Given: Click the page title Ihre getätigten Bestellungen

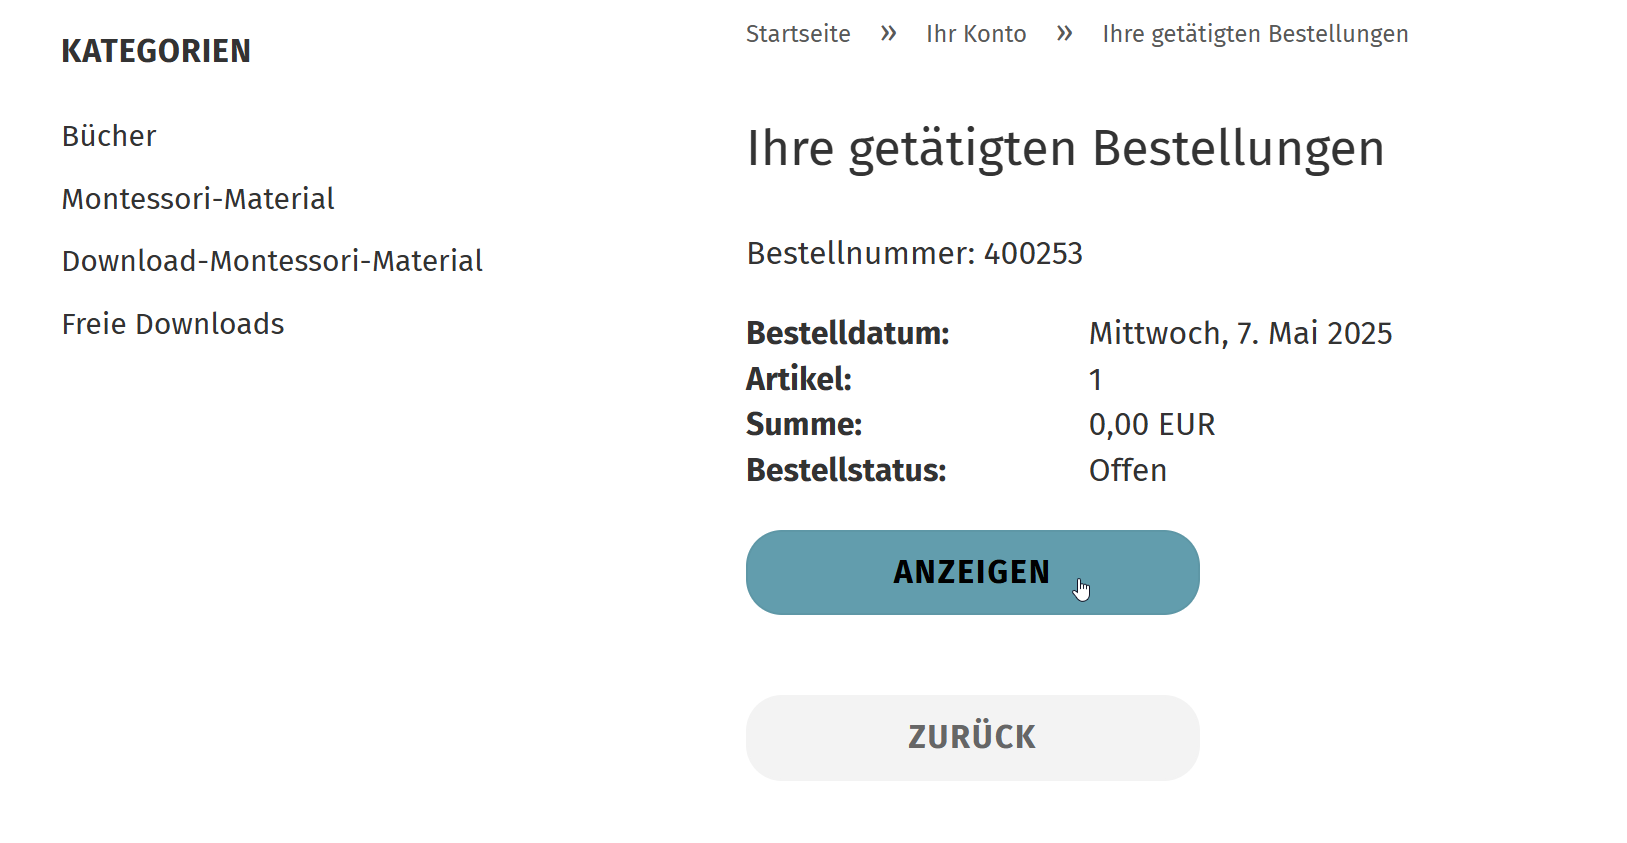Looking at the screenshot, I should 1065,148.
